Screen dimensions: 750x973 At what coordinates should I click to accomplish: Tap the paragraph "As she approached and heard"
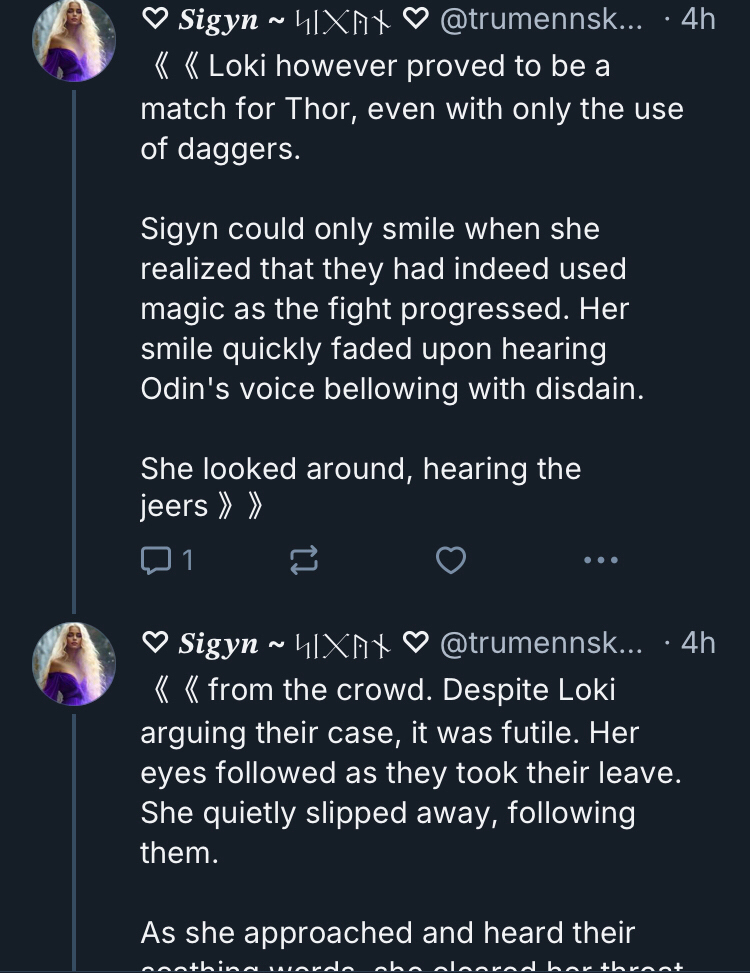[387, 933]
